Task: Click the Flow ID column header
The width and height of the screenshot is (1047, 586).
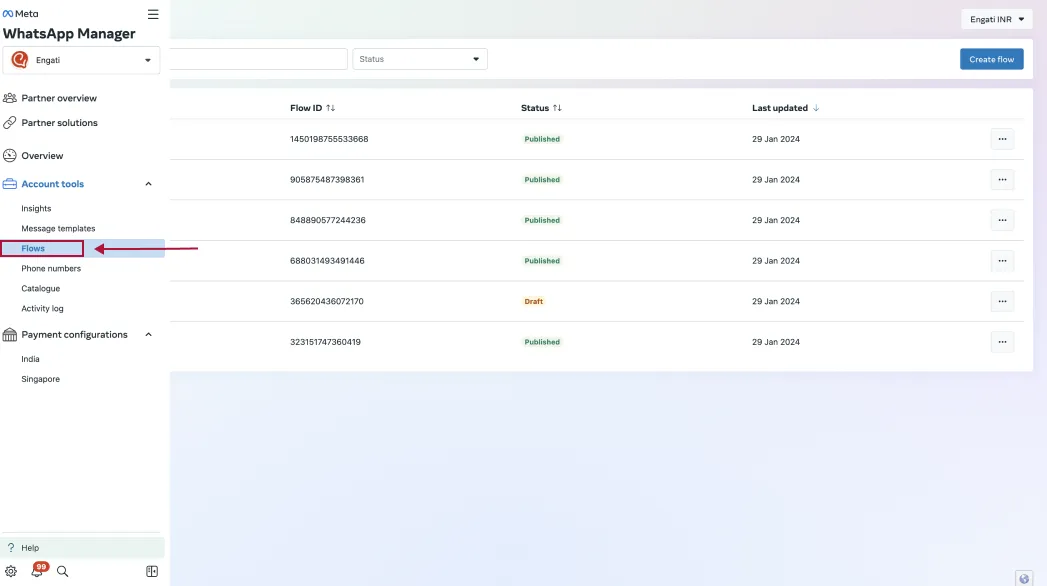Action: click(x=306, y=108)
